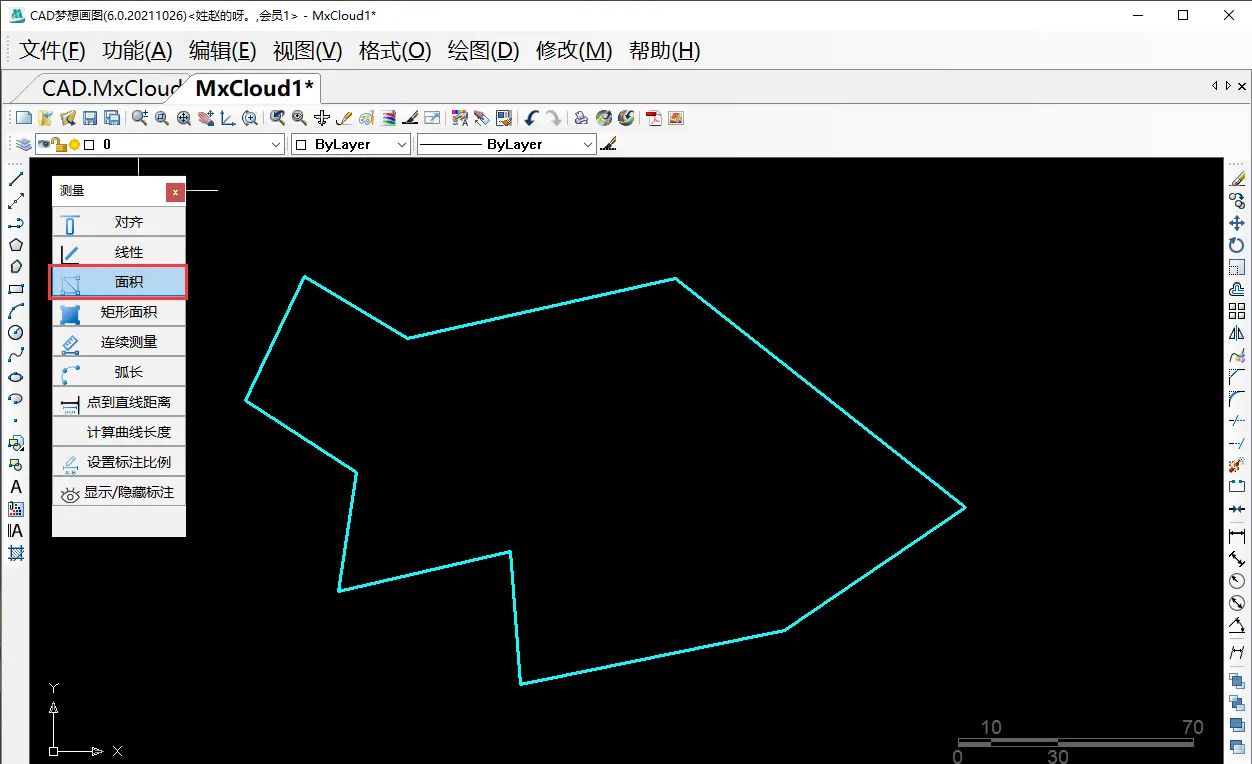Select the Rectangle drawing tool
This screenshot has width=1252, height=764.
coord(16,289)
